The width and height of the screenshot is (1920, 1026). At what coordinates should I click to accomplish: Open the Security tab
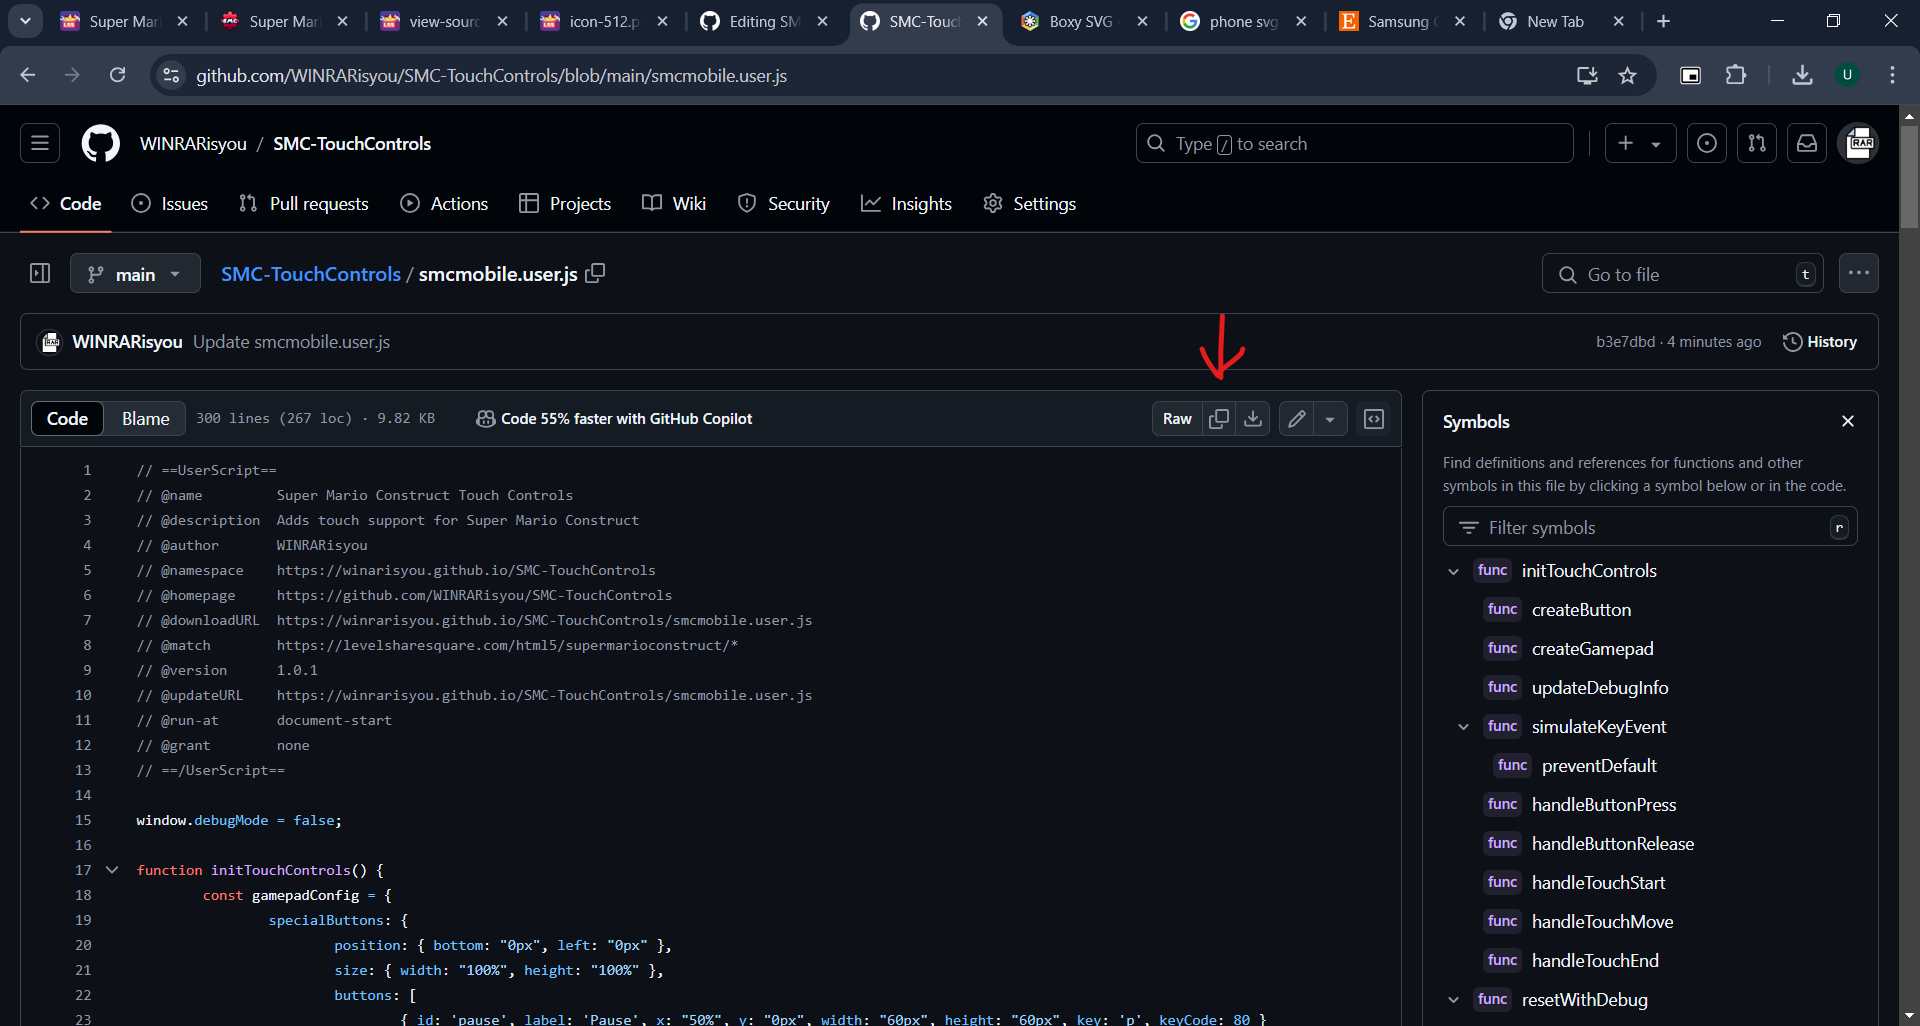point(784,203)
